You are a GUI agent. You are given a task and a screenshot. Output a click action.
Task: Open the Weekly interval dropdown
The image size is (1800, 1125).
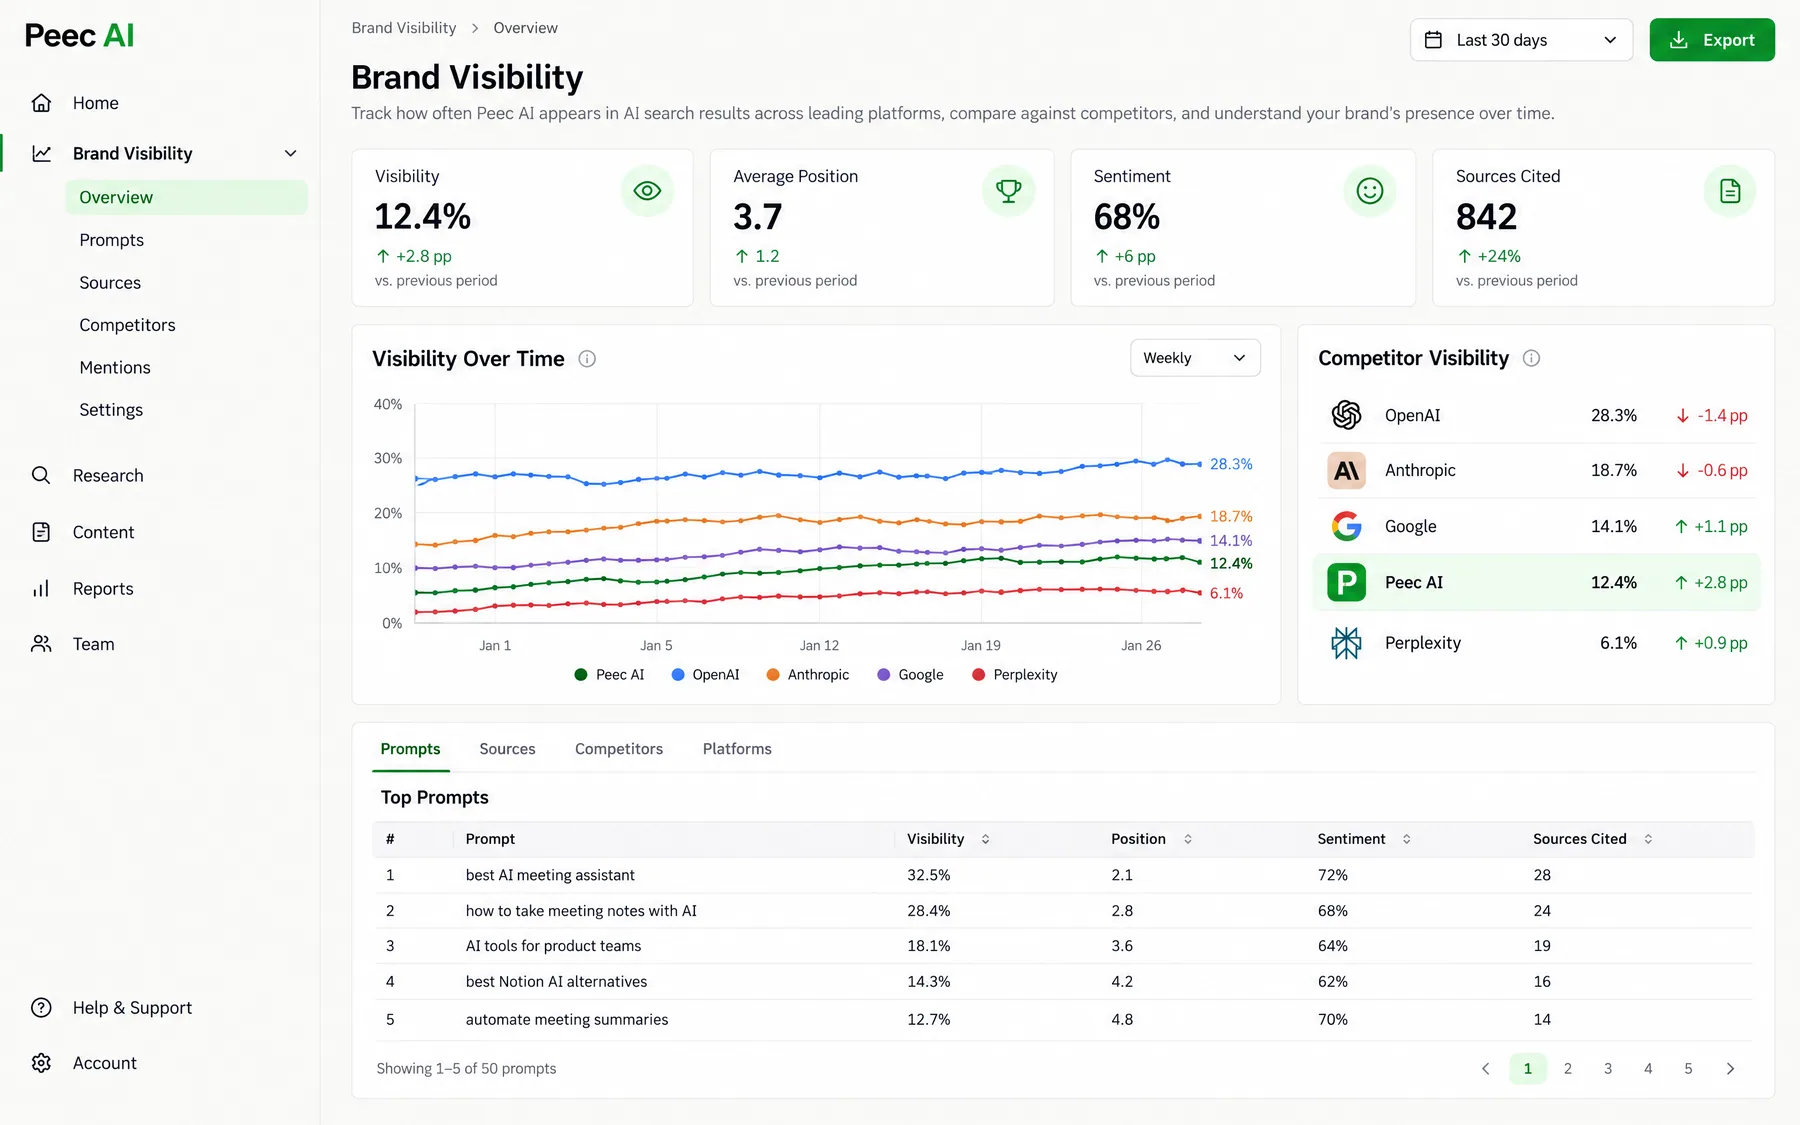point(1195,358)
